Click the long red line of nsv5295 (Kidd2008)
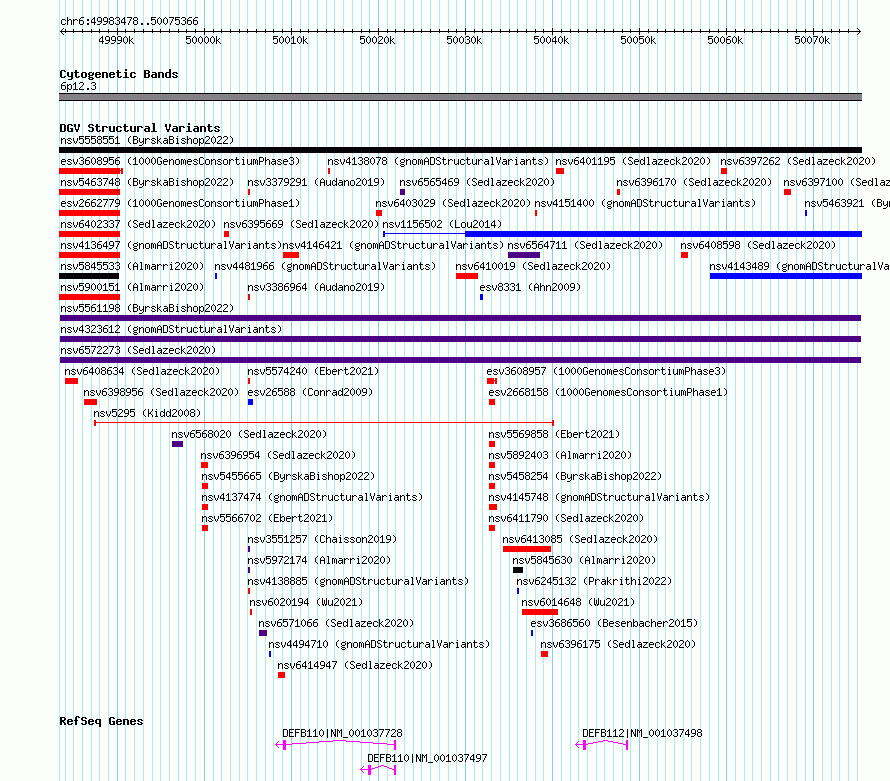Screen dimensions: 890x781 coord(324,423)
